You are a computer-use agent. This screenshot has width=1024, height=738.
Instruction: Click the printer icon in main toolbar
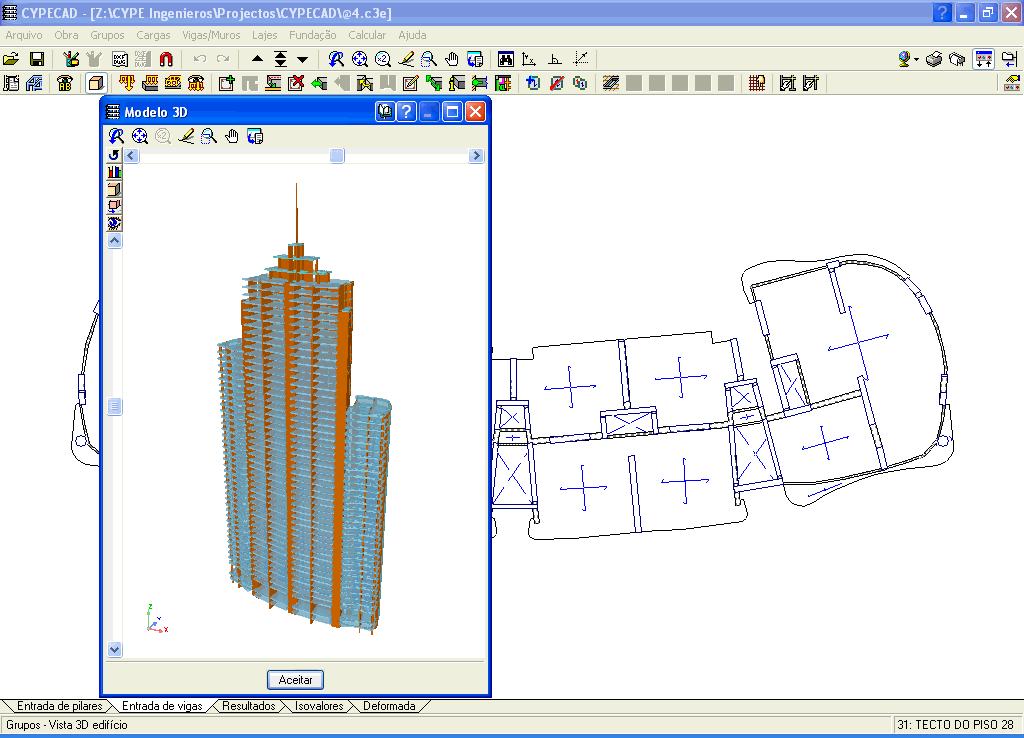coord(934,59)
